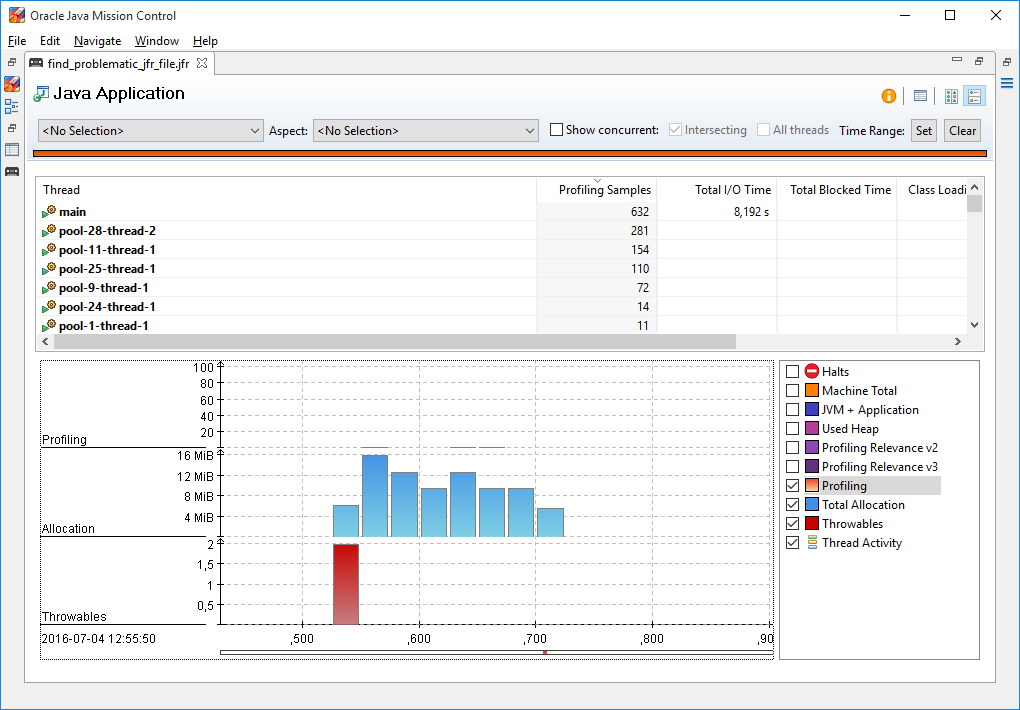Click the Total Allocation blue color swatch

pyautogui.click(x=811, y=505)
